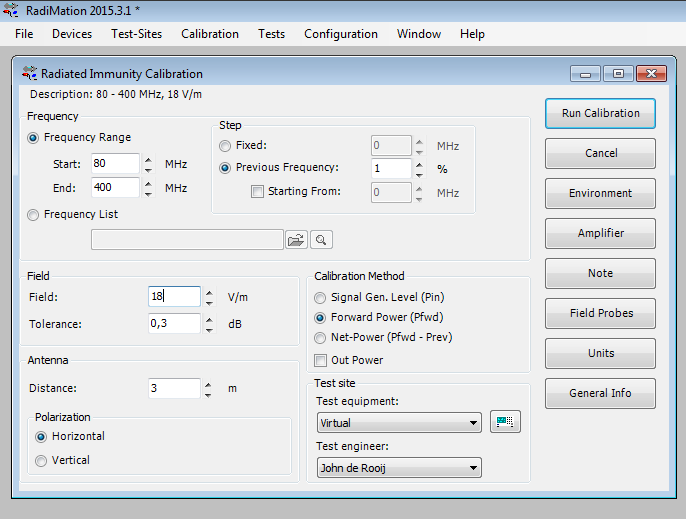Increase the Previous Frequency percent step
686x519 pixels.
419,164
